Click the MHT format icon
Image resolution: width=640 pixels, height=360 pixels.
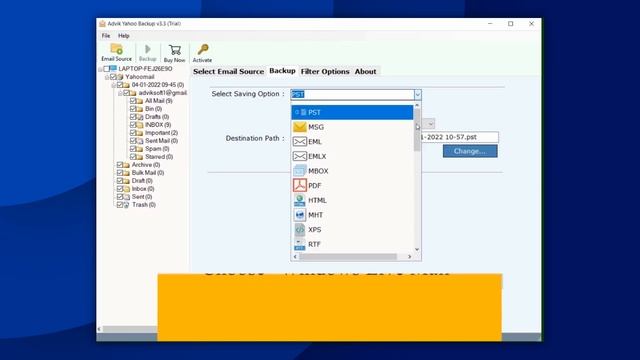[x=300, y=215]
